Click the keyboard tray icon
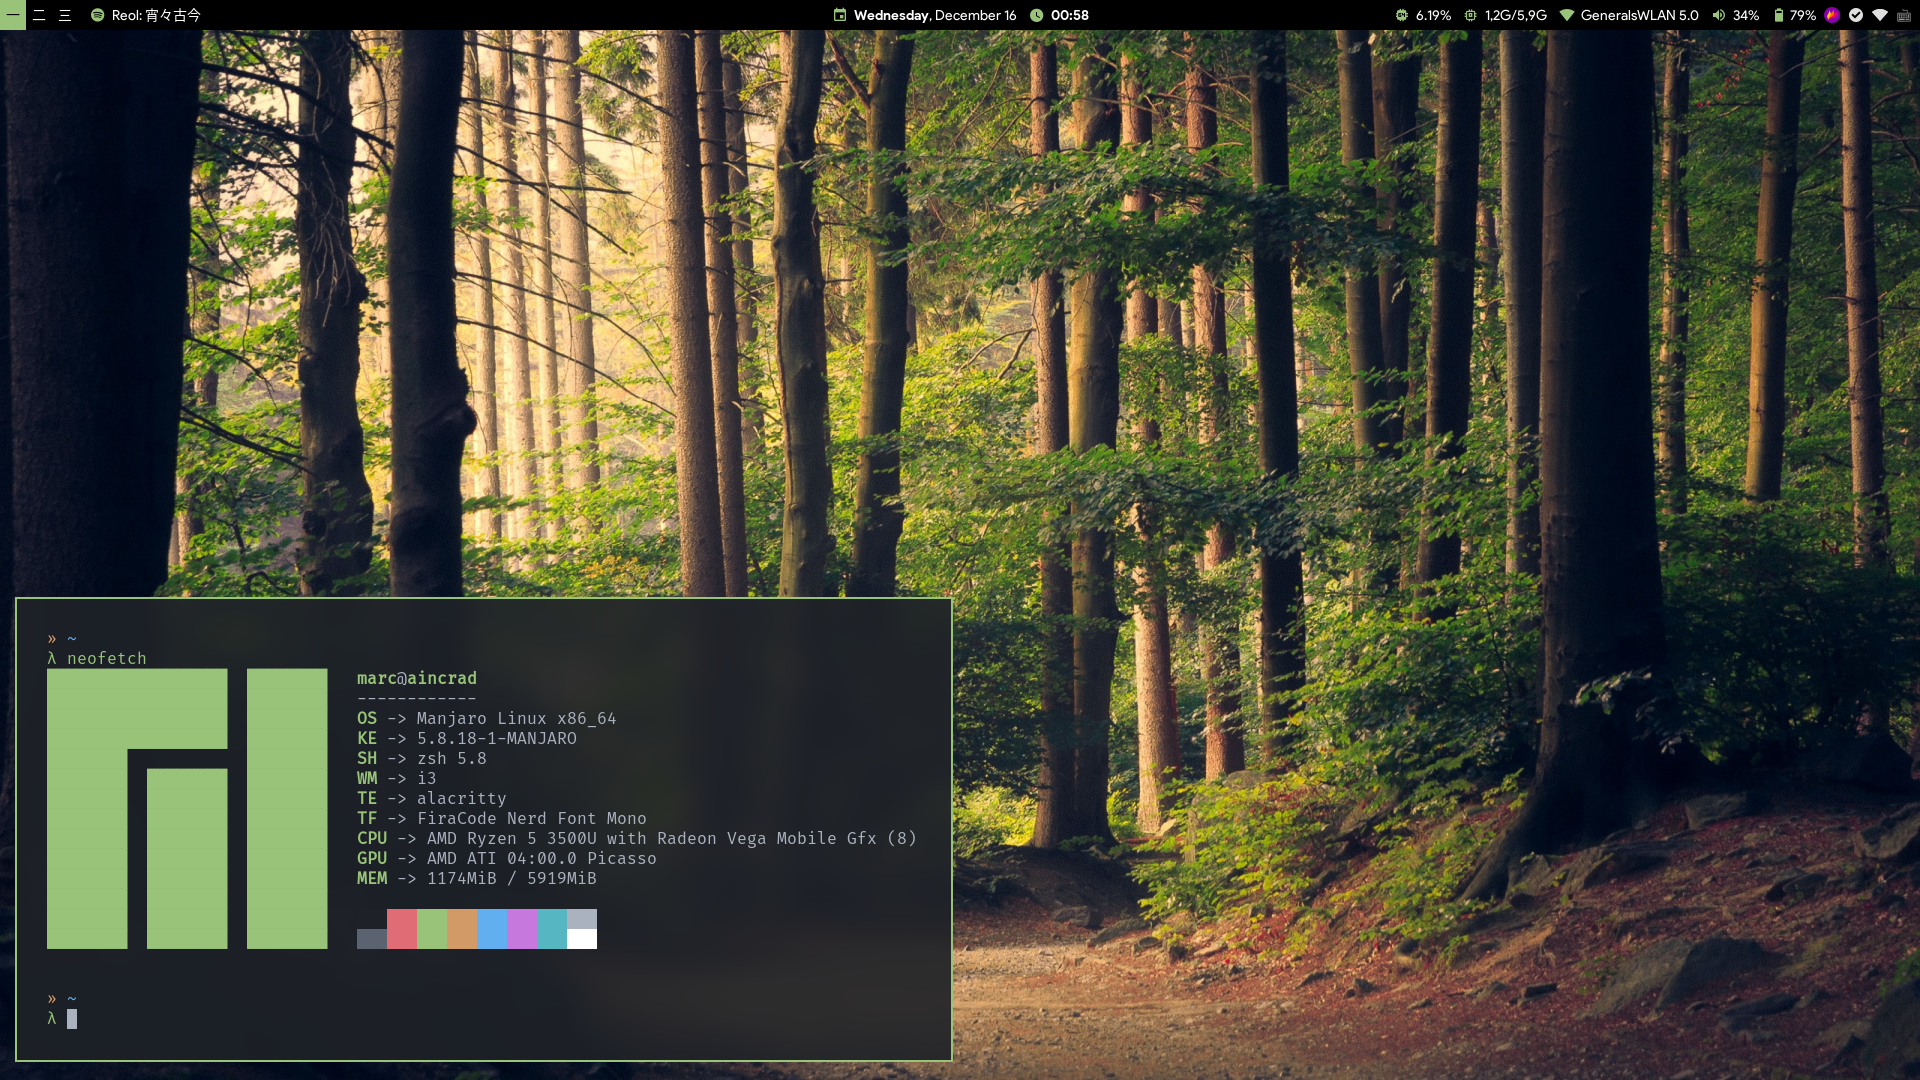Screen dimensions: 1920x1080 pos(1904,16)
